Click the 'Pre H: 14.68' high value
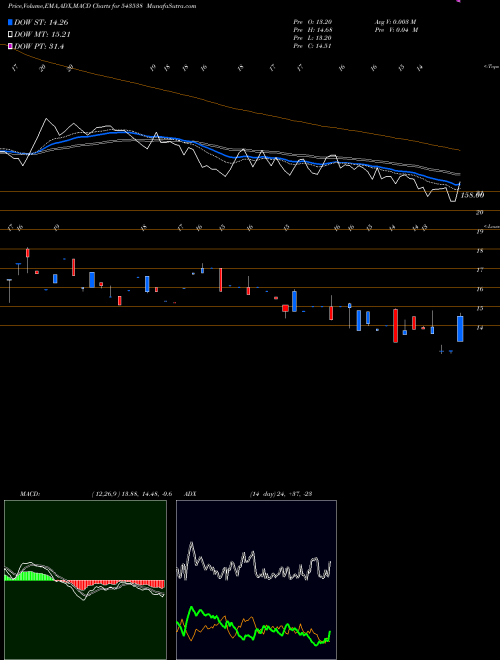Screen dimensions: 500x660 point(313,30)
